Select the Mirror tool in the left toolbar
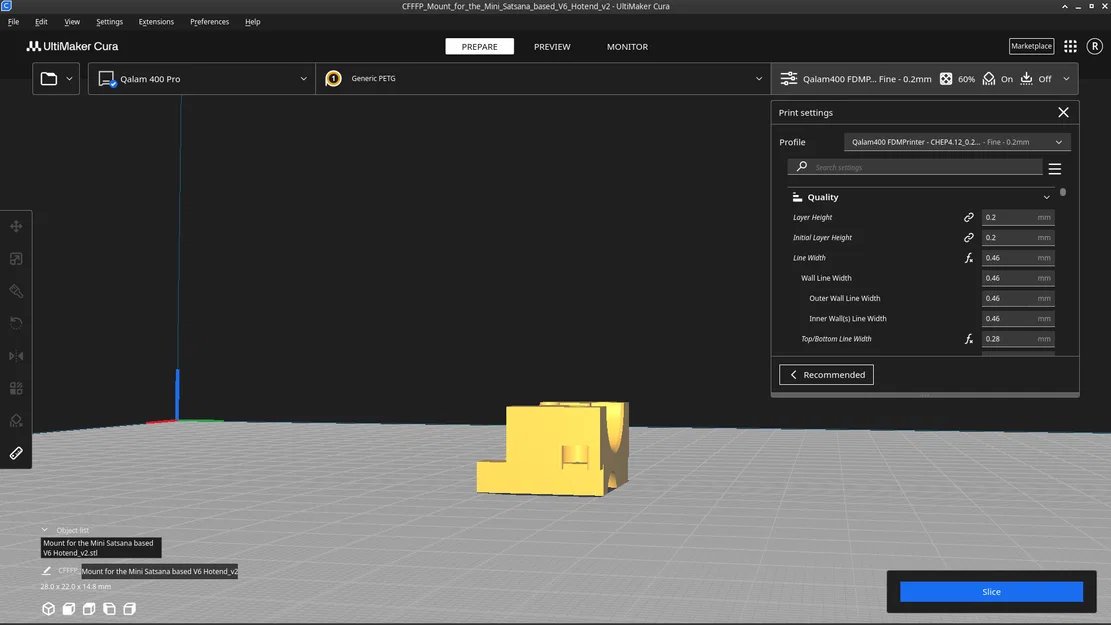1111x625 pixels. click(x=16, y=356)
